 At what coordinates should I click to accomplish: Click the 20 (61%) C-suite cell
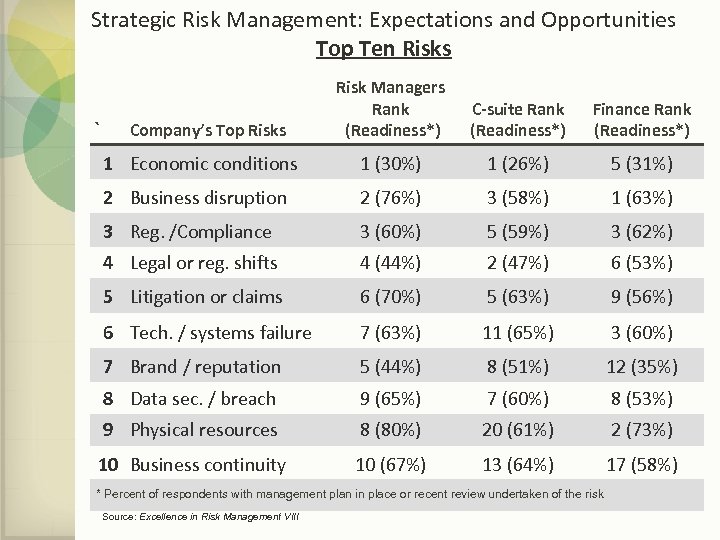pyautogui.click(x=517, y=430)
